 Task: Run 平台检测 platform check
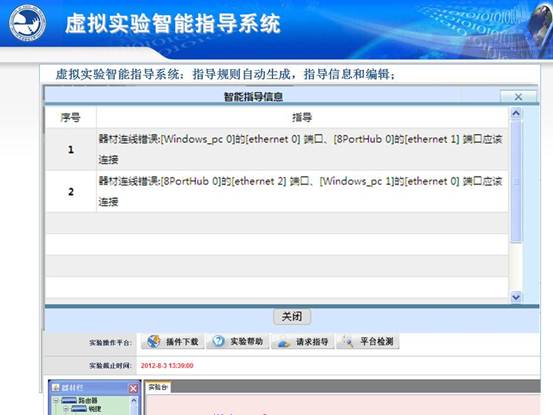tap(368, 341)
